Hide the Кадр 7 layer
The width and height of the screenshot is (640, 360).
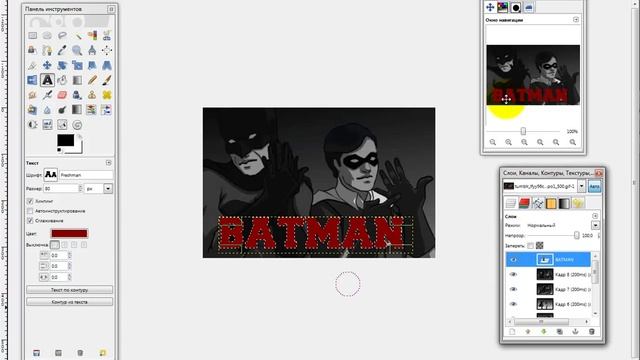tap(513, 289)
